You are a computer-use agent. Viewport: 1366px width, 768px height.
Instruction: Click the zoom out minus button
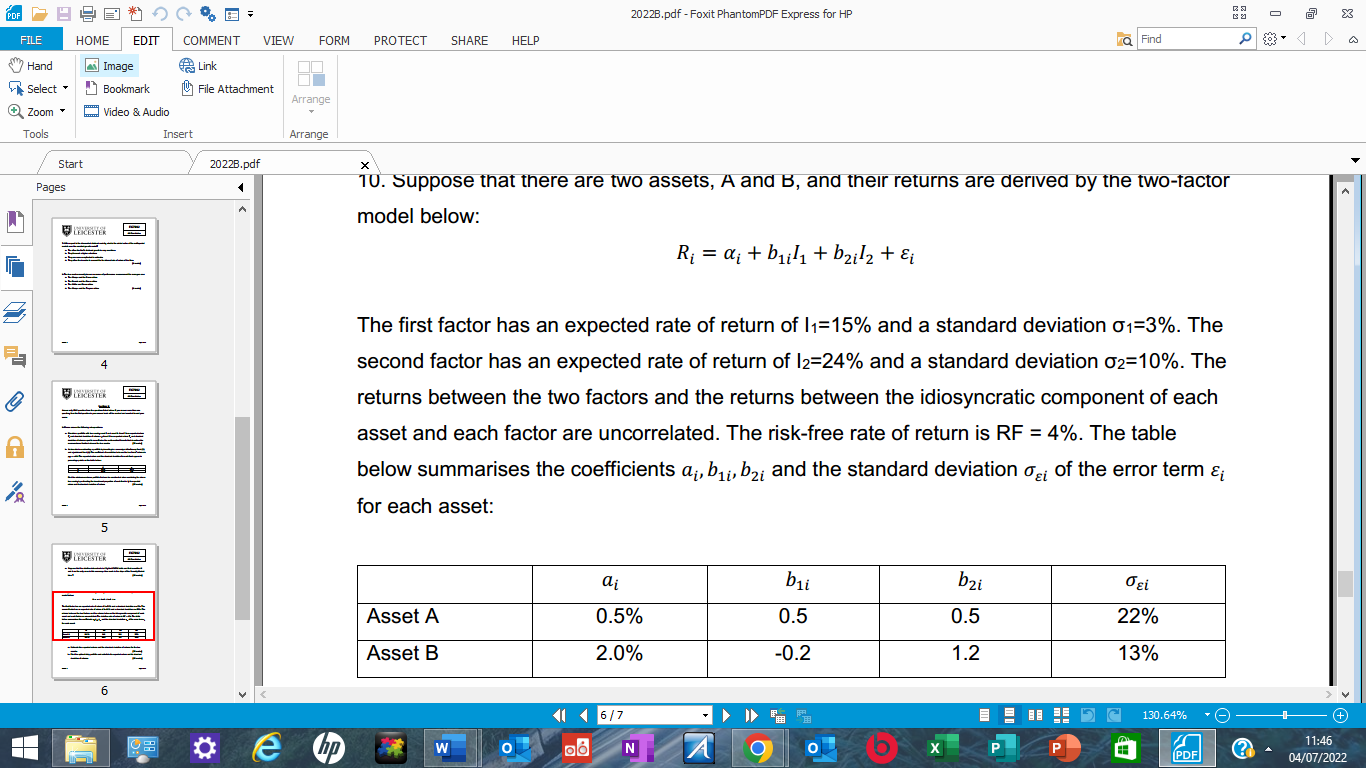(x=1222, y=715)
